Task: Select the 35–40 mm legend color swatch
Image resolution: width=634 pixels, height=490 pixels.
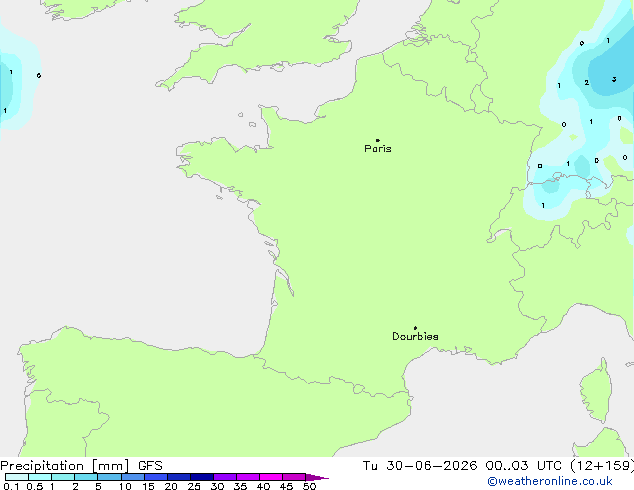Action: 247,477
